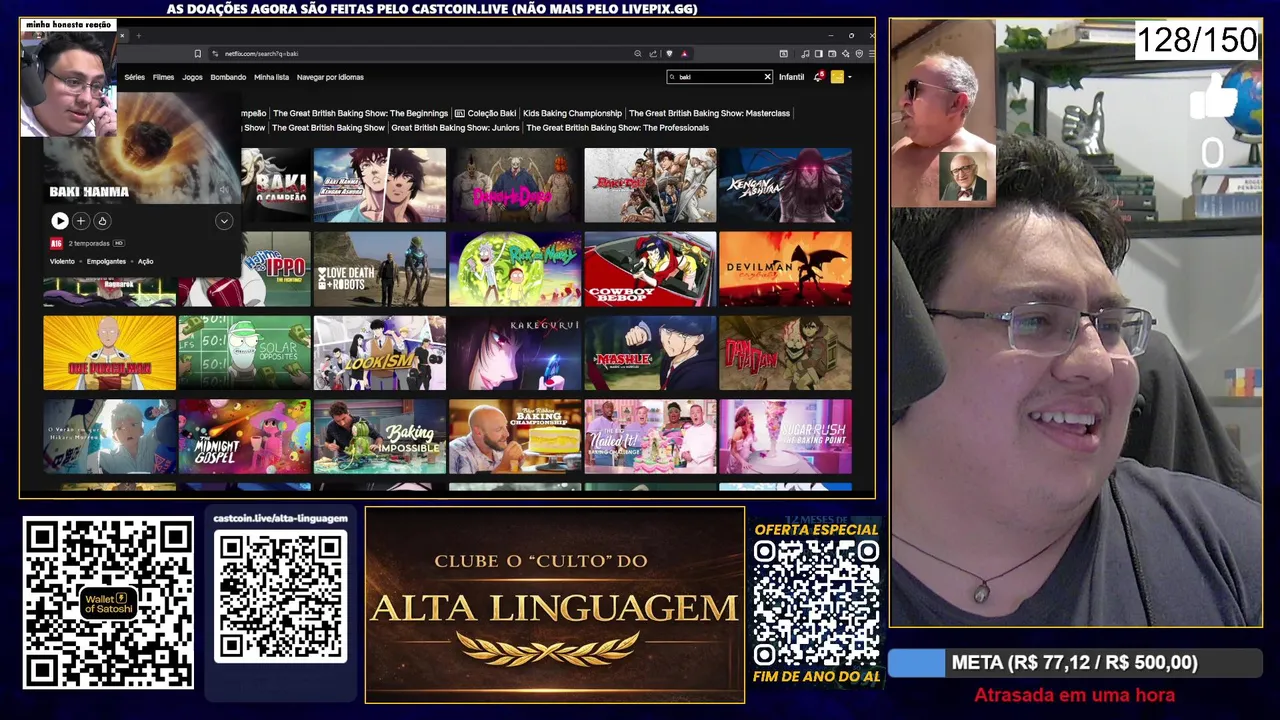Open the Kakegurui thumbnail

(515, 353)
